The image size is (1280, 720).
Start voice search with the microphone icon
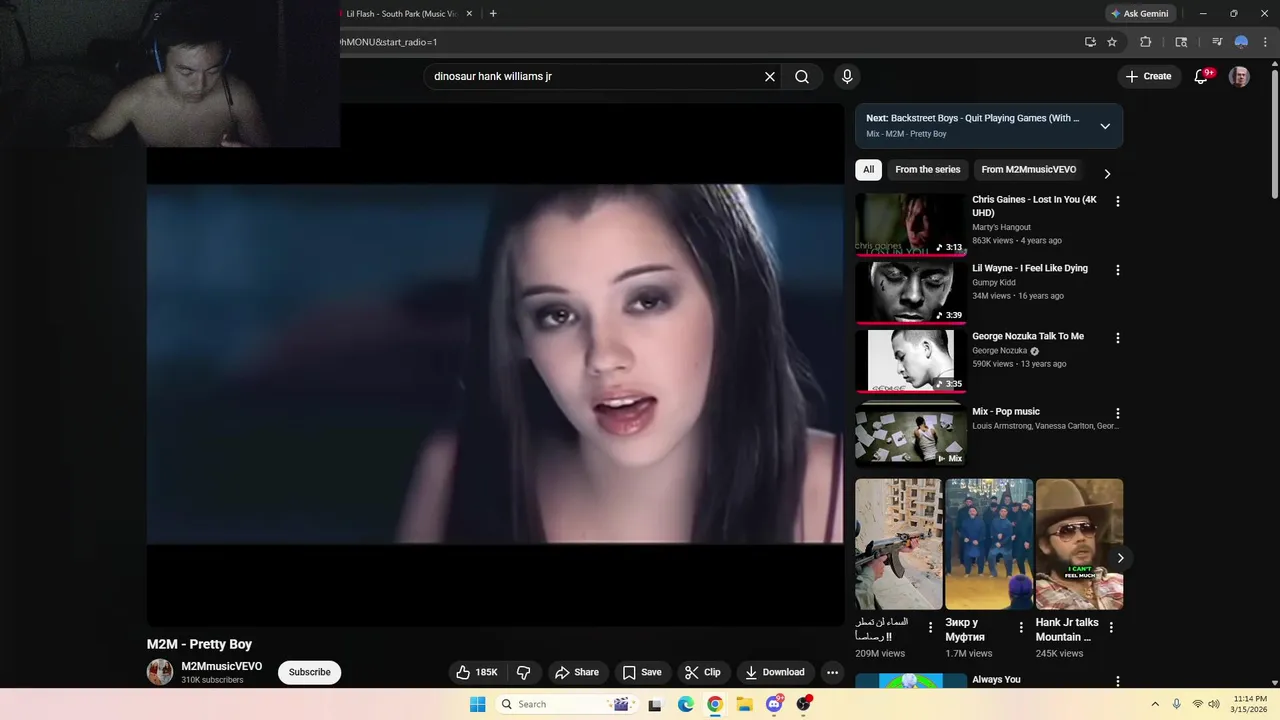coord(847,77)
